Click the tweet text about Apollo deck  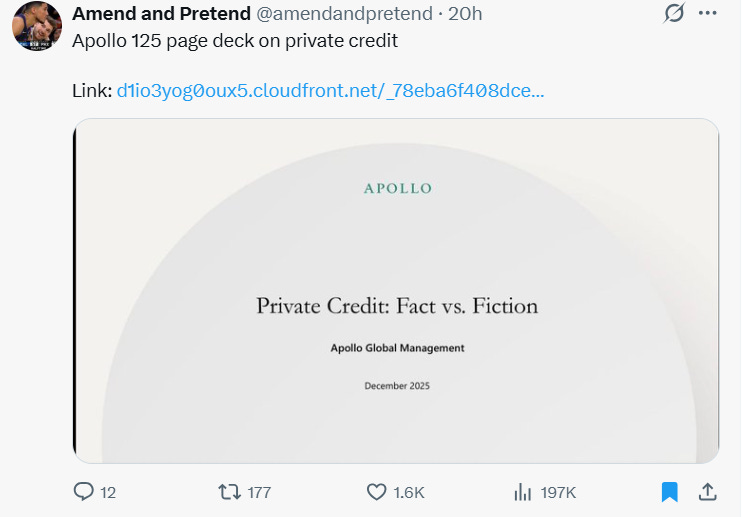235,41
